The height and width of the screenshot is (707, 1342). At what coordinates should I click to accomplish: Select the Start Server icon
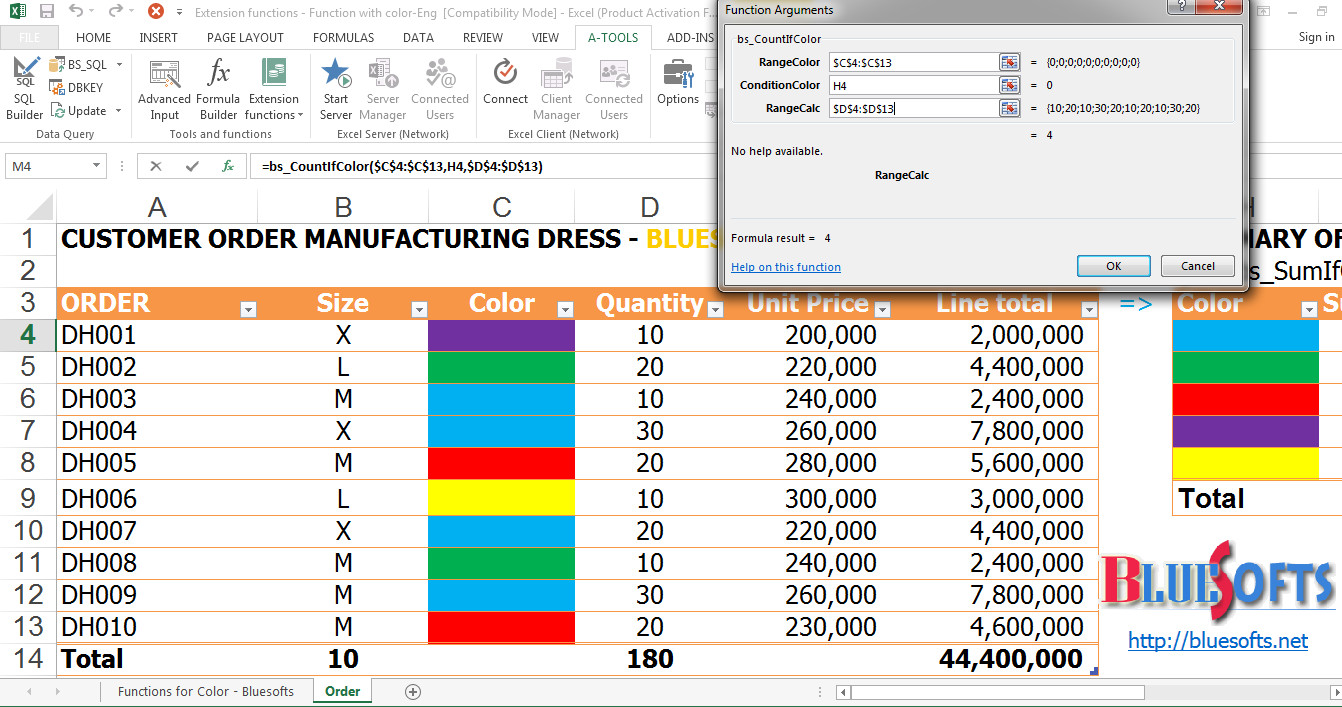coord(336,90)
